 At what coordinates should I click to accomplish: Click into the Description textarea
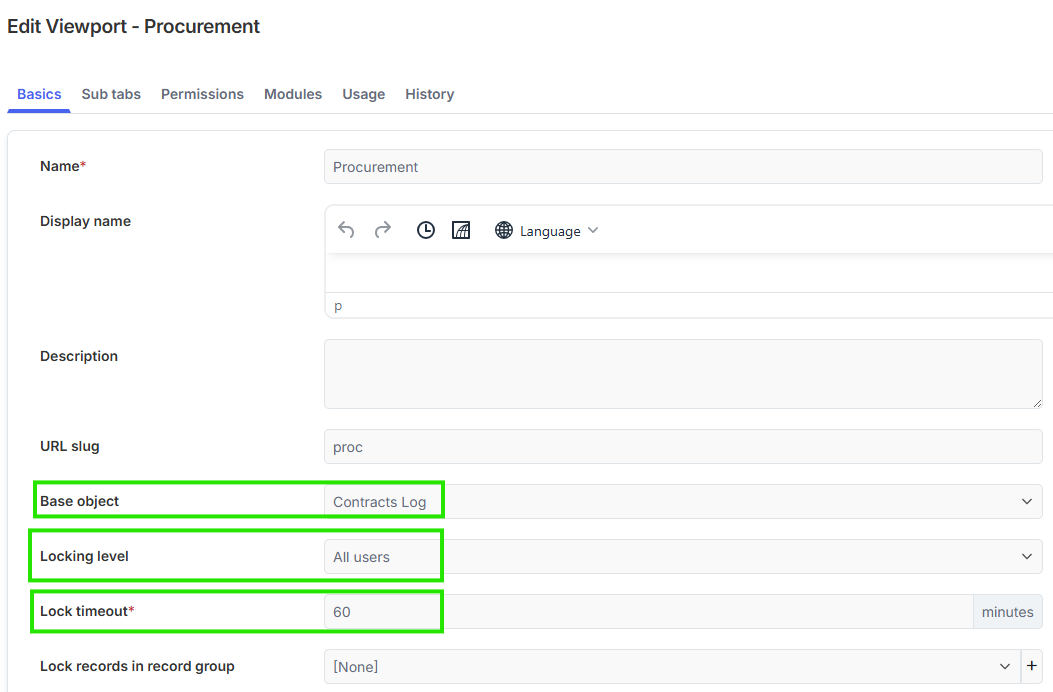click(683, 374)
